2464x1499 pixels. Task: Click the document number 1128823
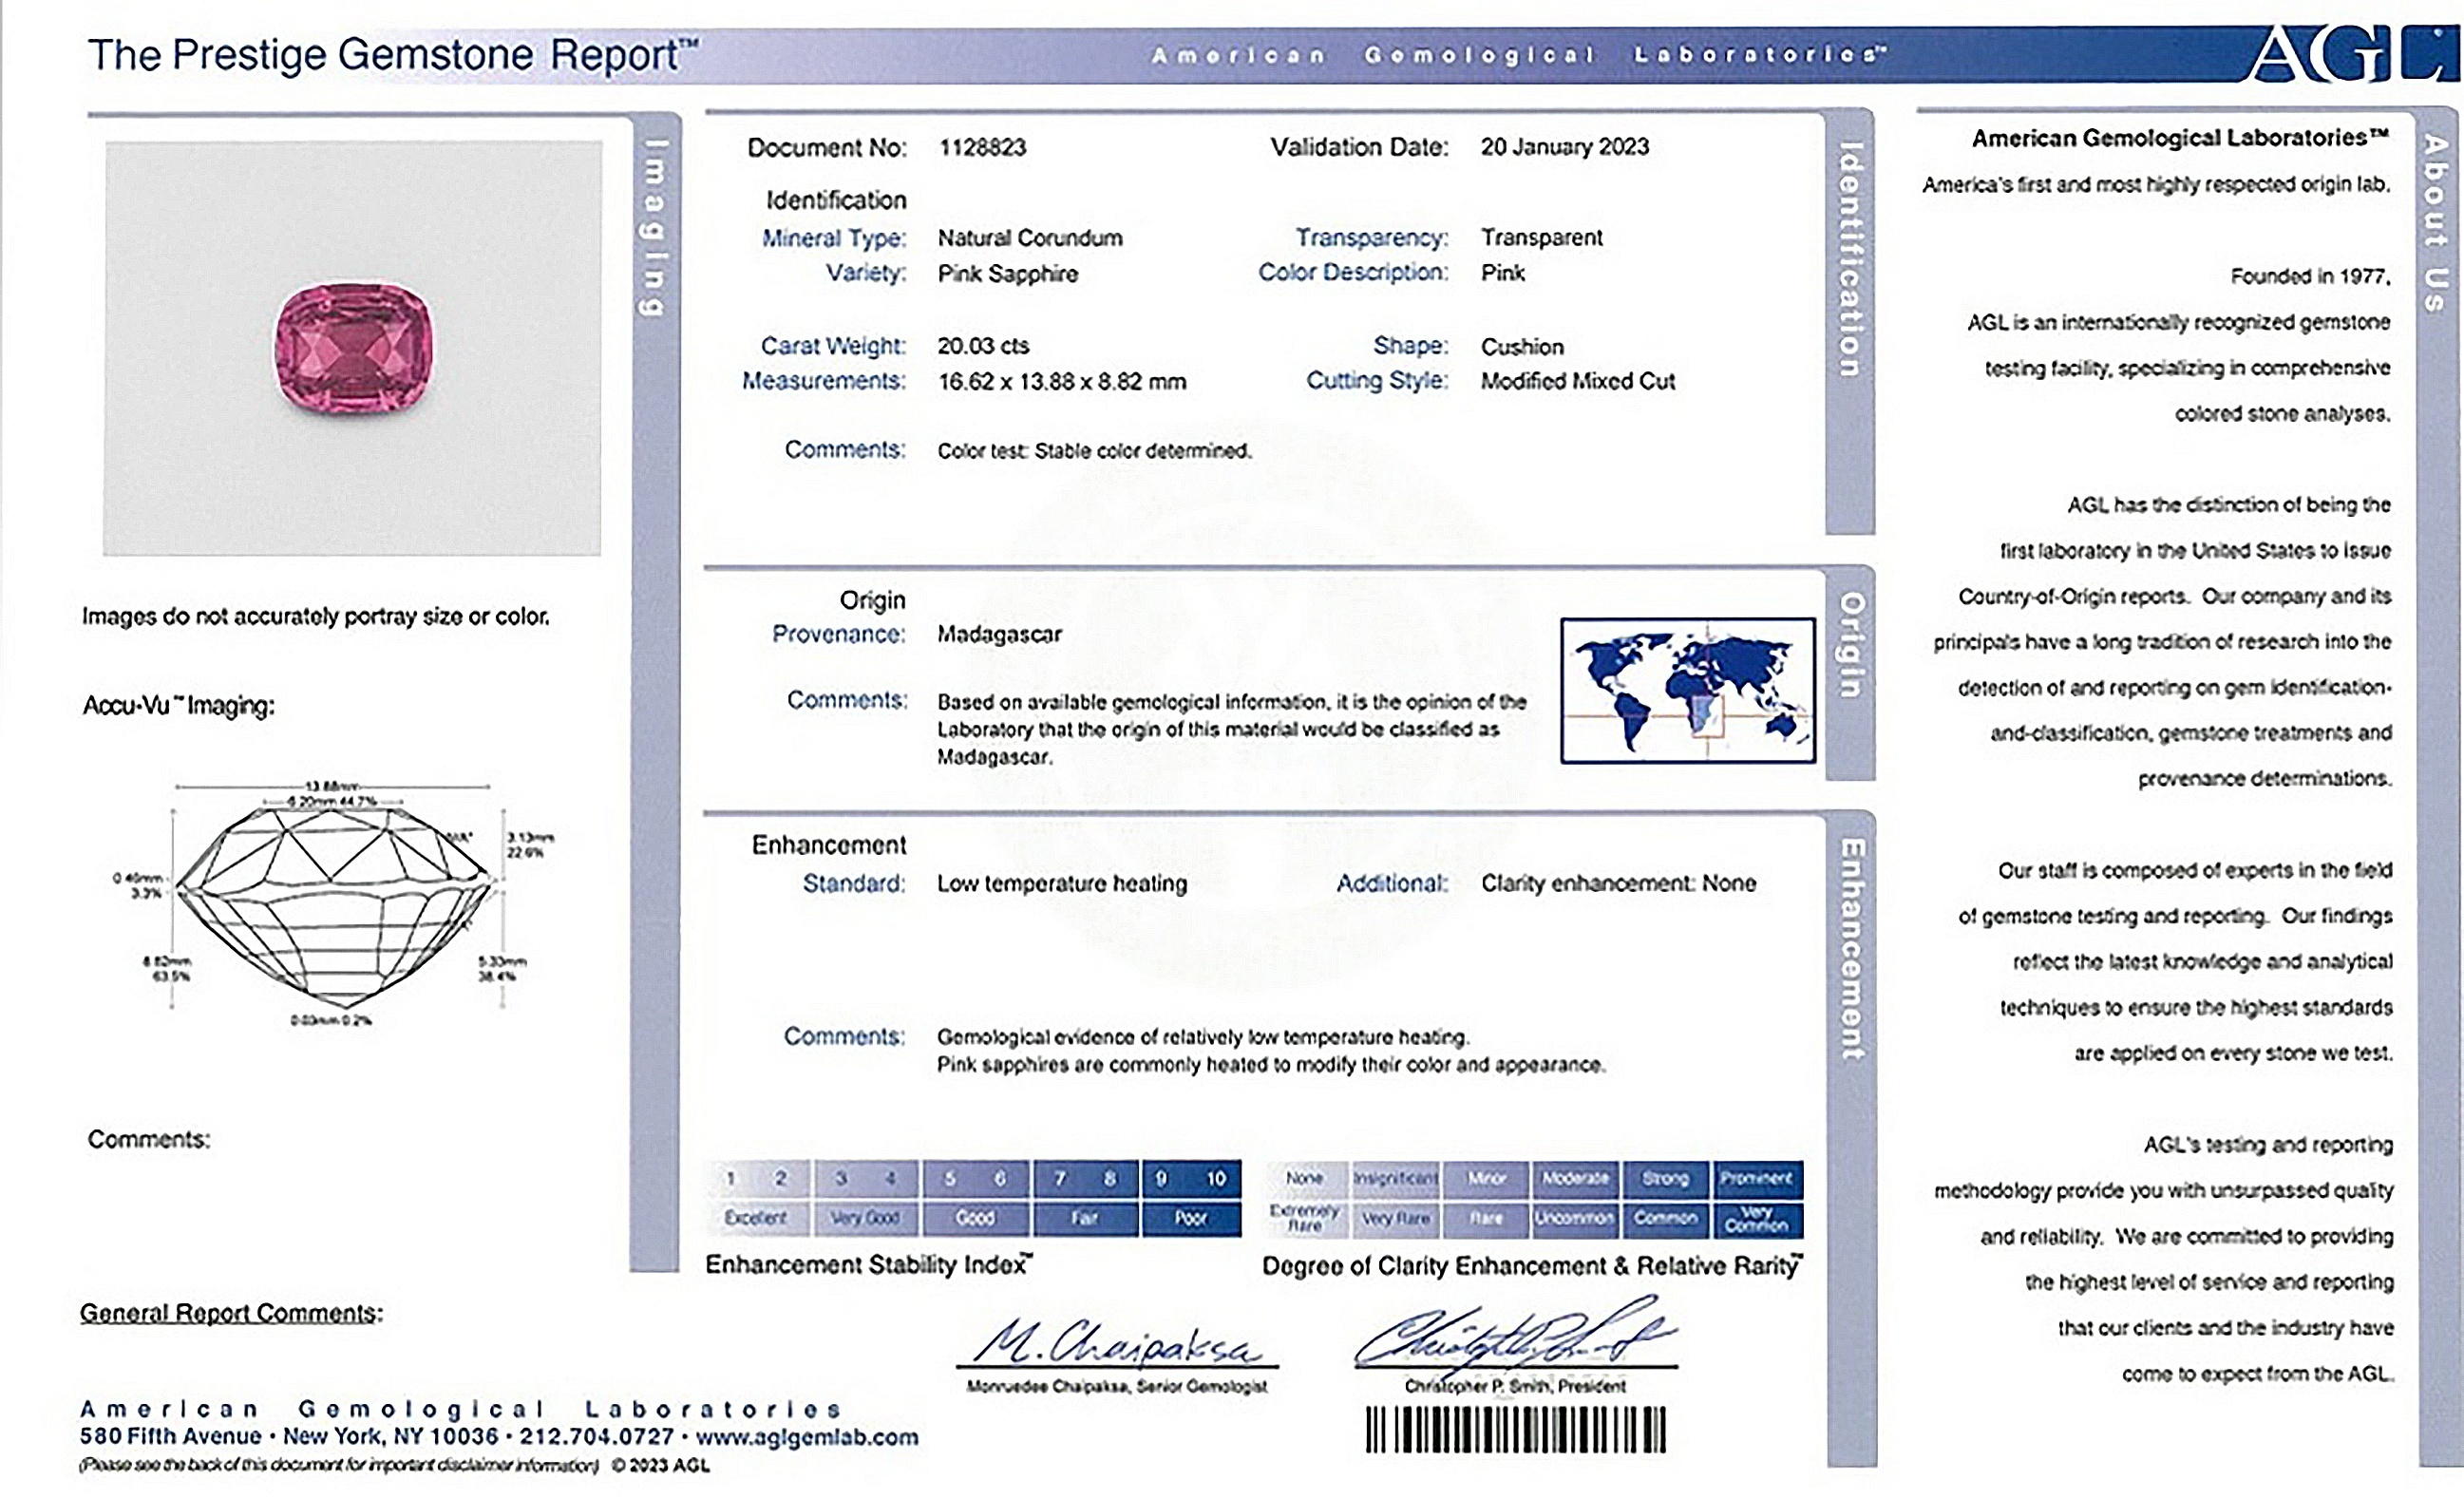(982, 147)
